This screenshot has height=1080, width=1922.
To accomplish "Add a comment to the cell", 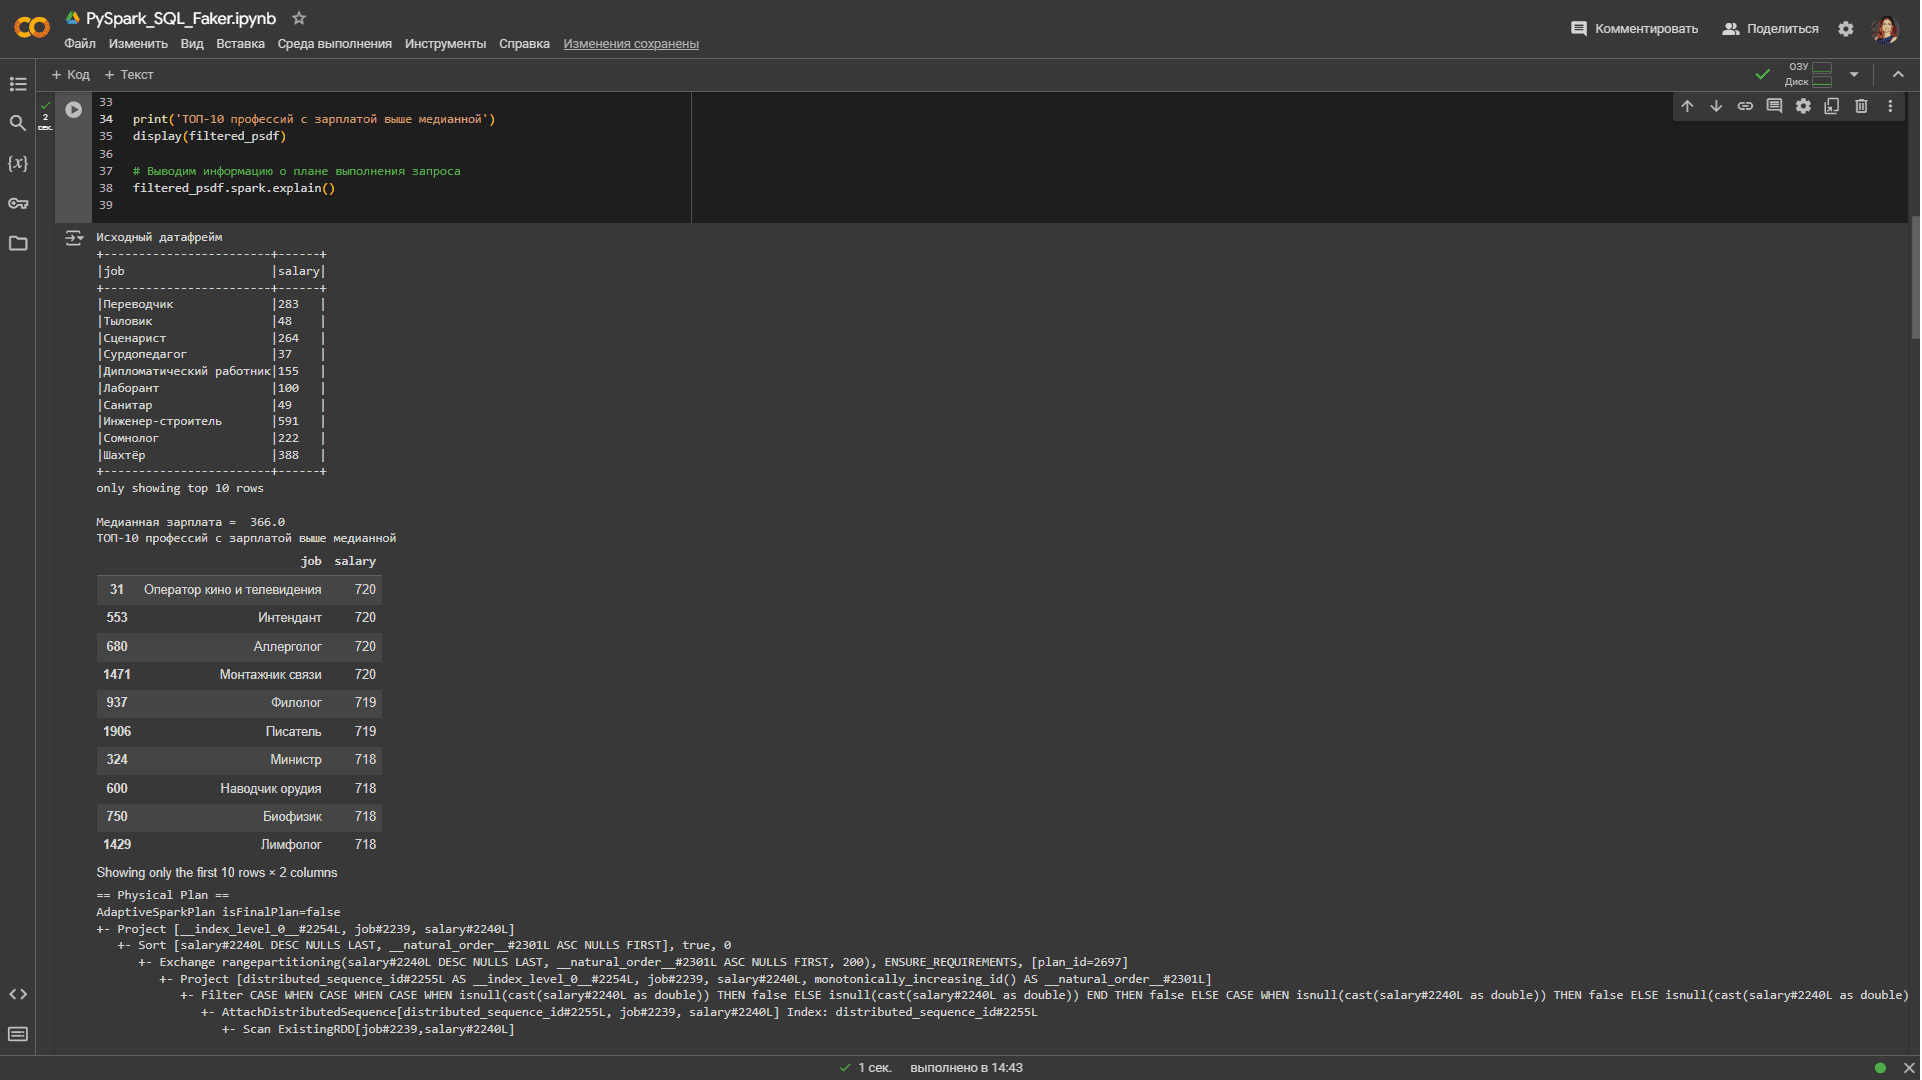I will pyautogui.click(x=1775, y=106).
